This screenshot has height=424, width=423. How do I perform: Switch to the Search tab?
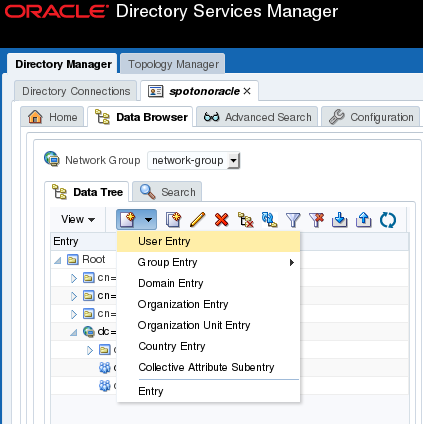pos(167,192)
